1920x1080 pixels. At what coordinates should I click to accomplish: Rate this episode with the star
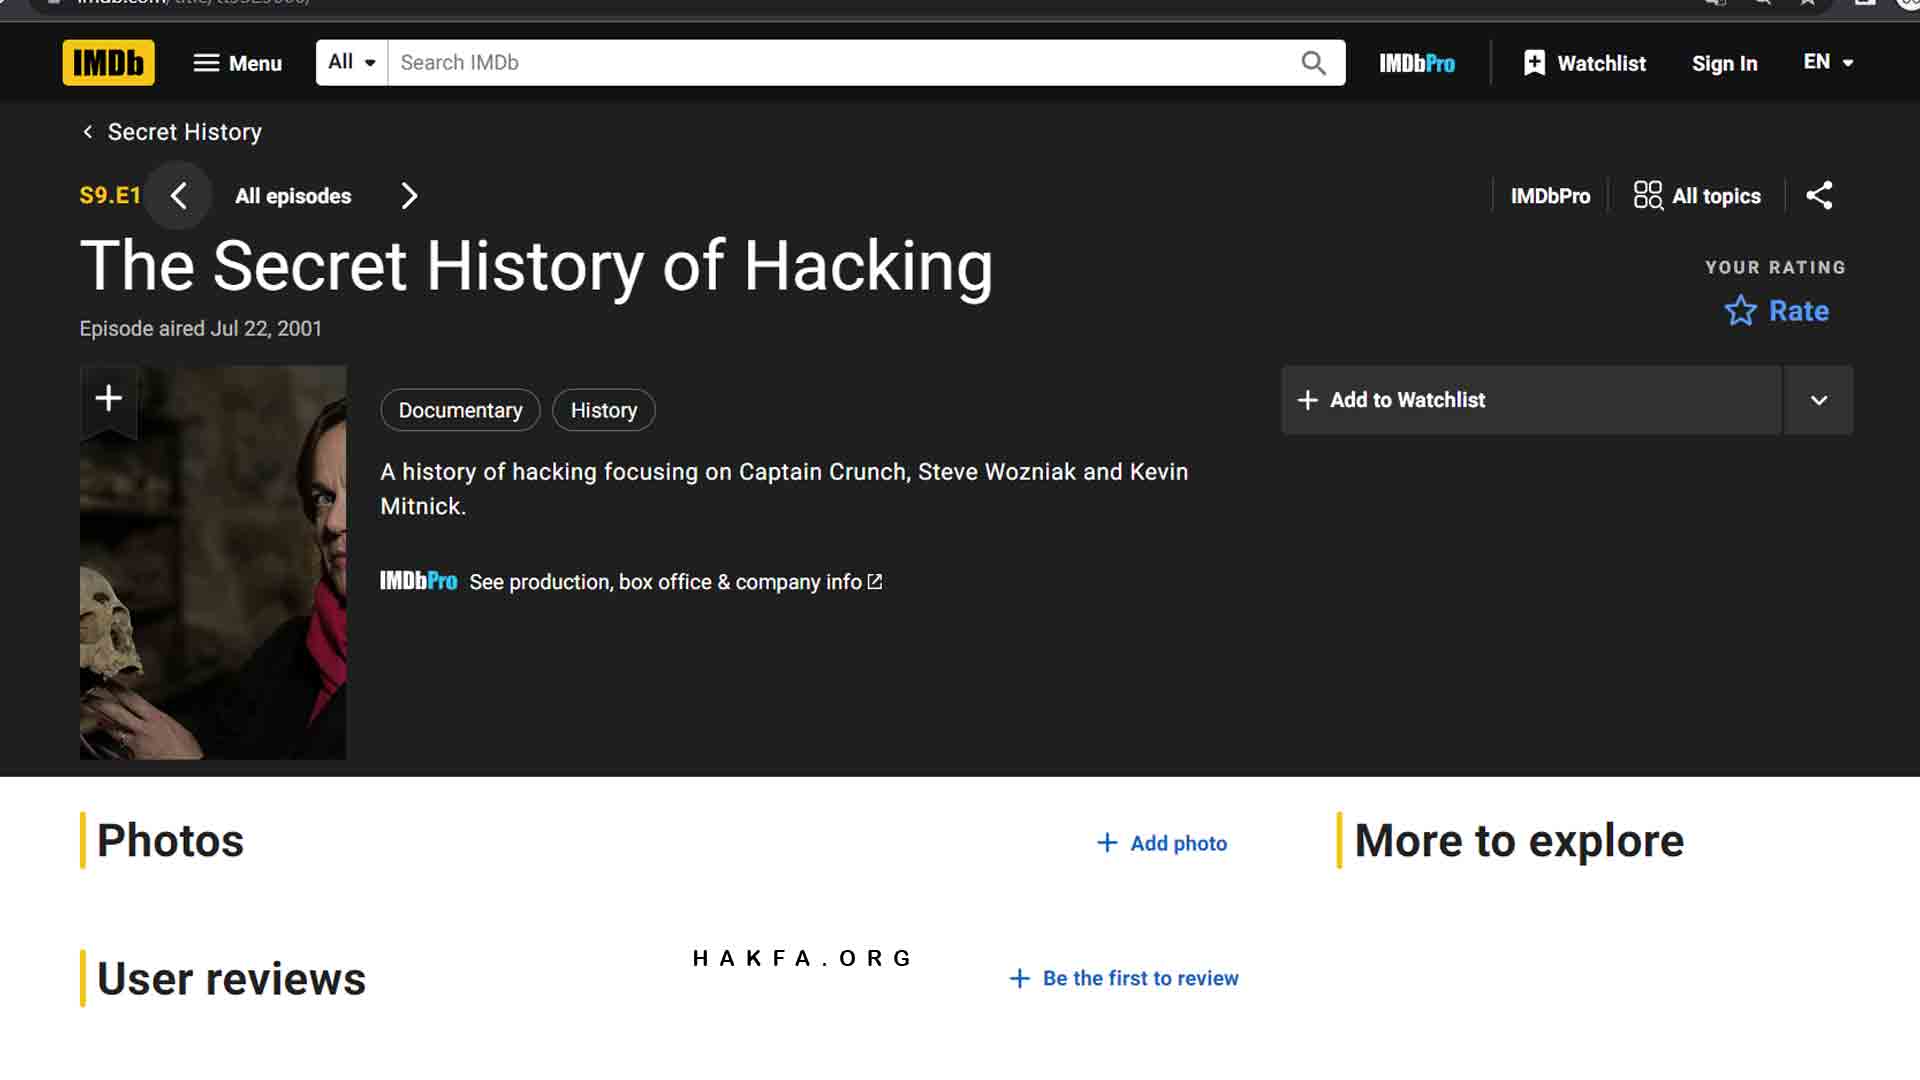click(1777, 311)
